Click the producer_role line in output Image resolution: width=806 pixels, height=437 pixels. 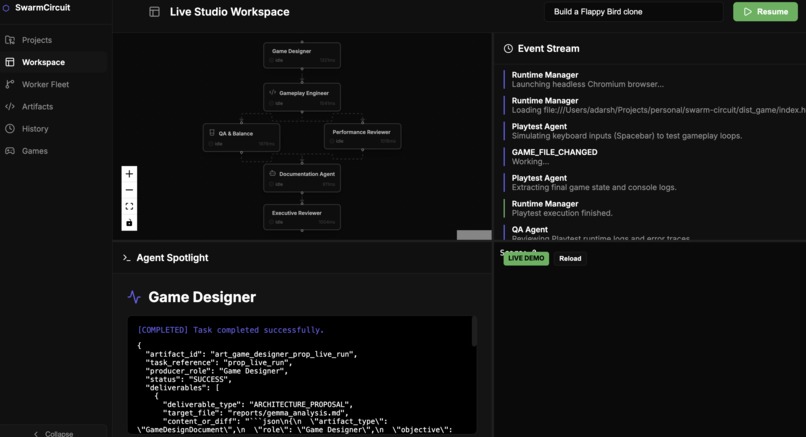point(217,371)
